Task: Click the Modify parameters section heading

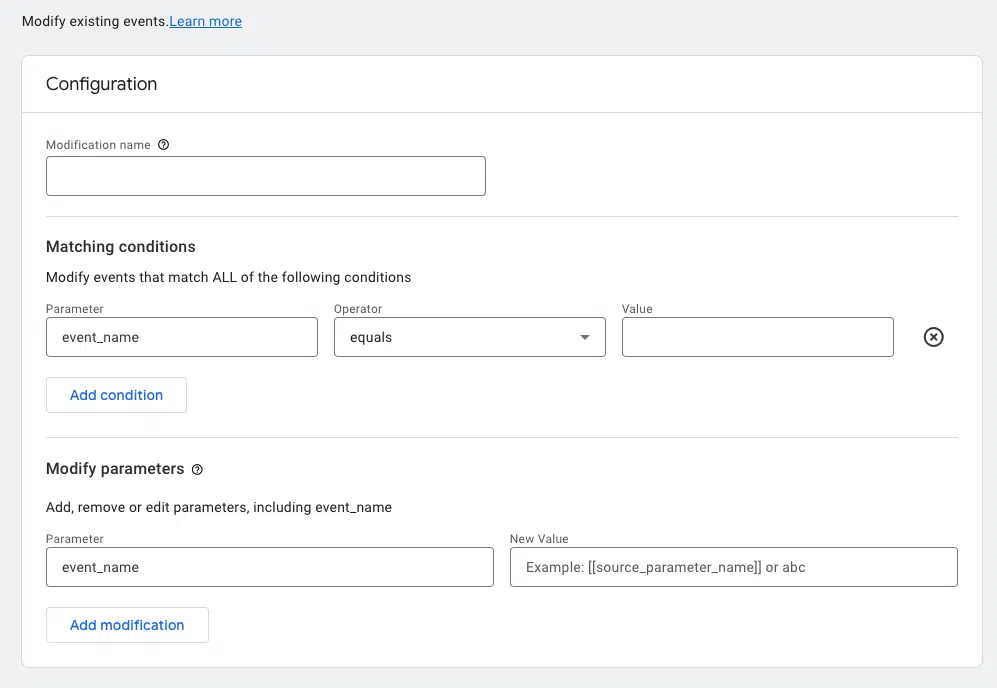Action: (x=115, y=469)
